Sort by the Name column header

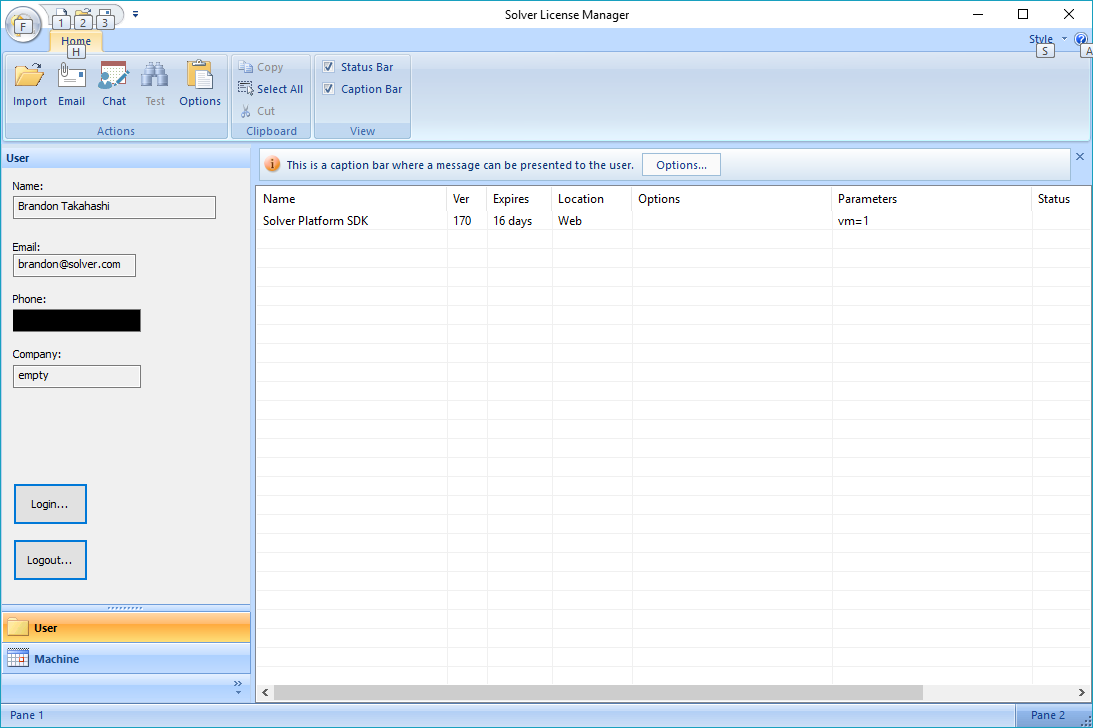pos(351,199)
